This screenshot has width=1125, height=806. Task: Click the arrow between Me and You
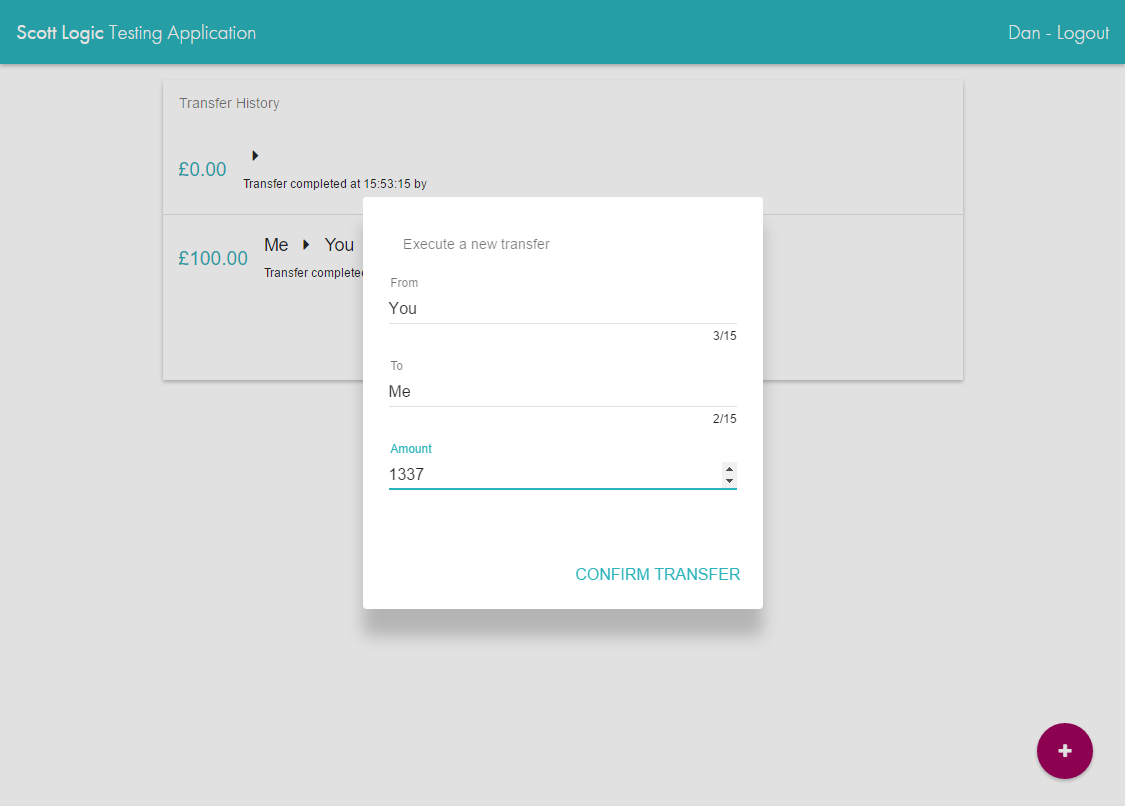tap(306, 245)
